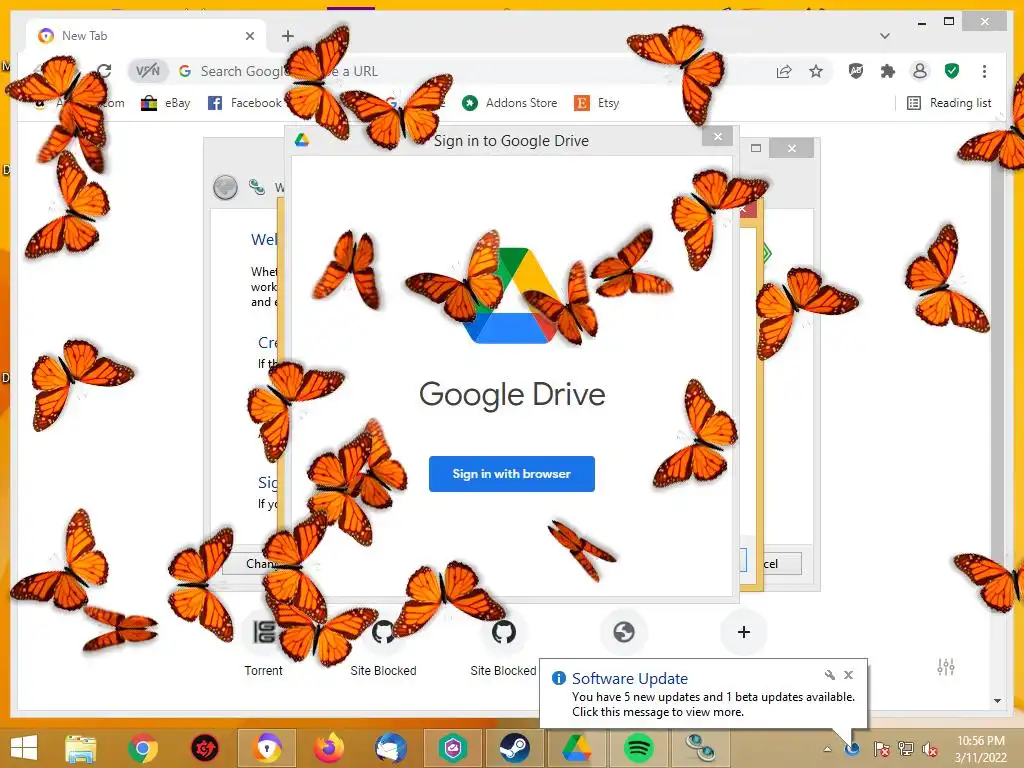Click the share page icon

[784, 71]
